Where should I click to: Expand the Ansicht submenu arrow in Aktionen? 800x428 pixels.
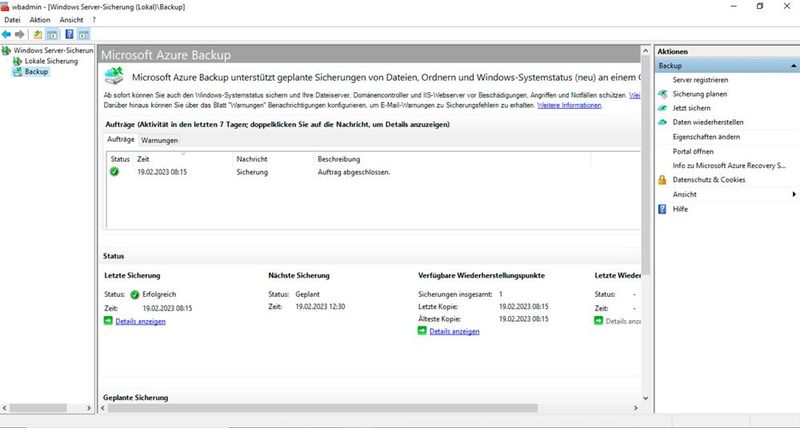click(794, 194)
